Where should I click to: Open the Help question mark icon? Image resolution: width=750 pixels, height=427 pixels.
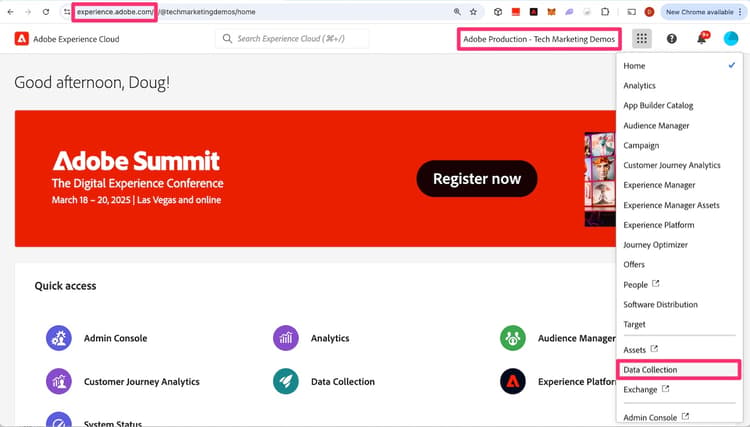pyautogui.click(x=672, y=39)
